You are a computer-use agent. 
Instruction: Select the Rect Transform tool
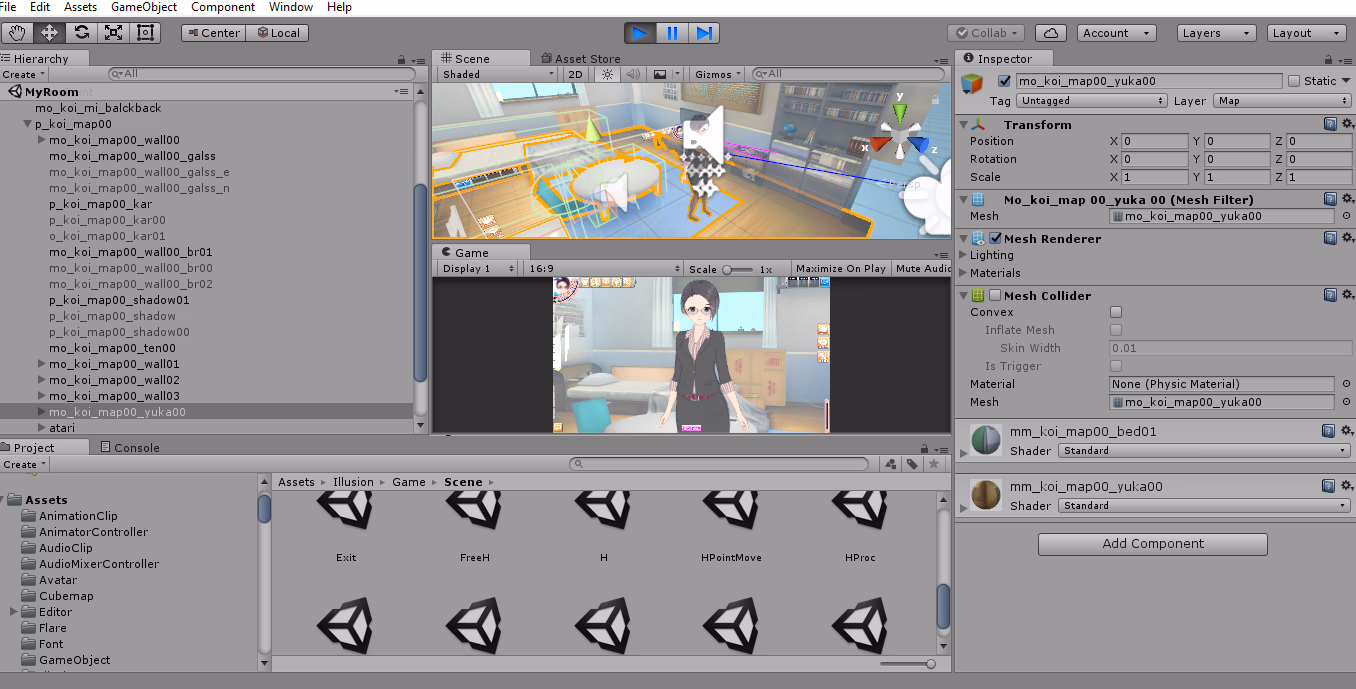coord(145,33)
